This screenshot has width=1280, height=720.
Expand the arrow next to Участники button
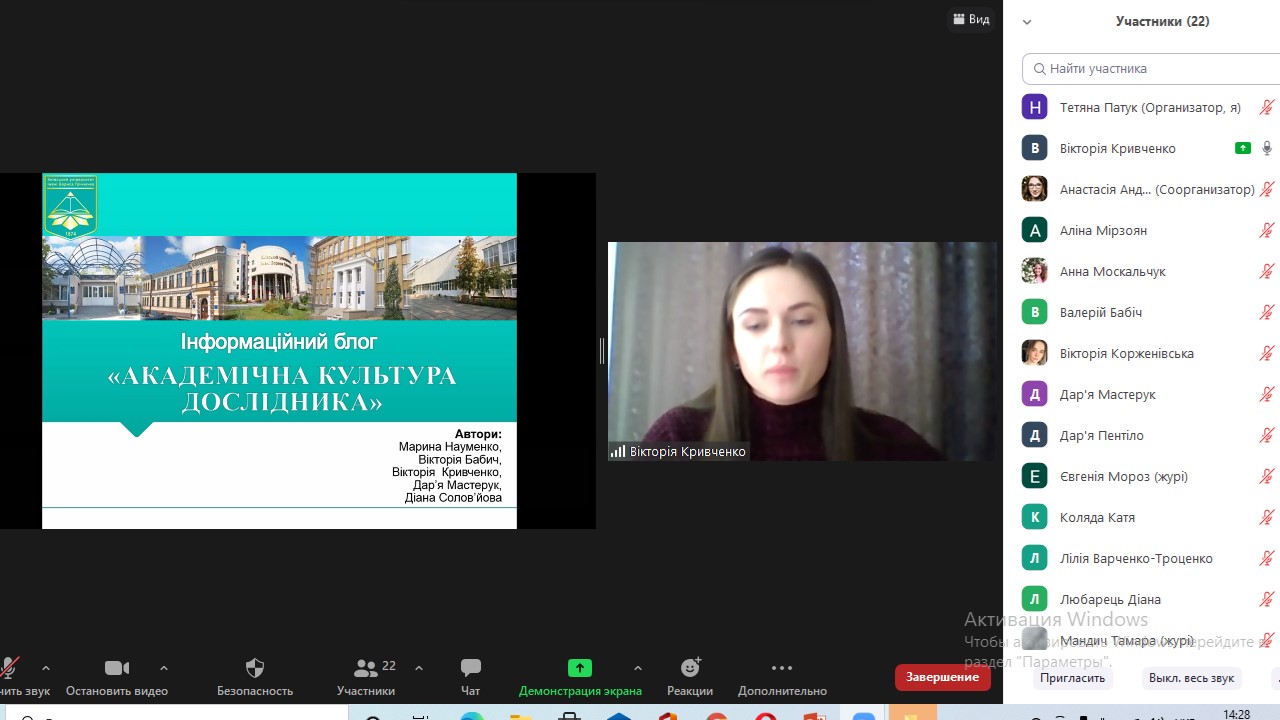pos(419,668)
